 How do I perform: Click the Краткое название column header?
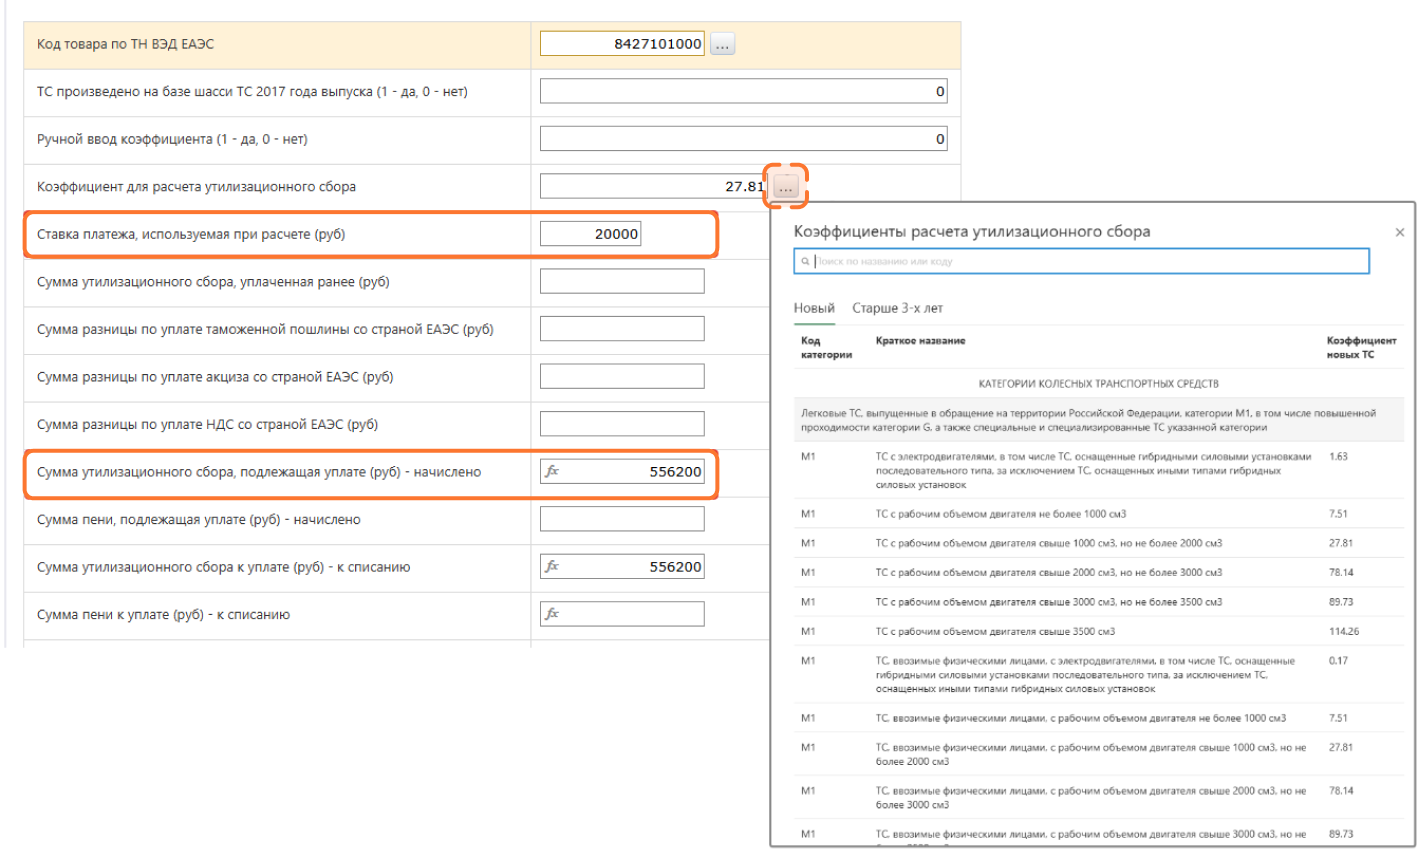[920, 341]
